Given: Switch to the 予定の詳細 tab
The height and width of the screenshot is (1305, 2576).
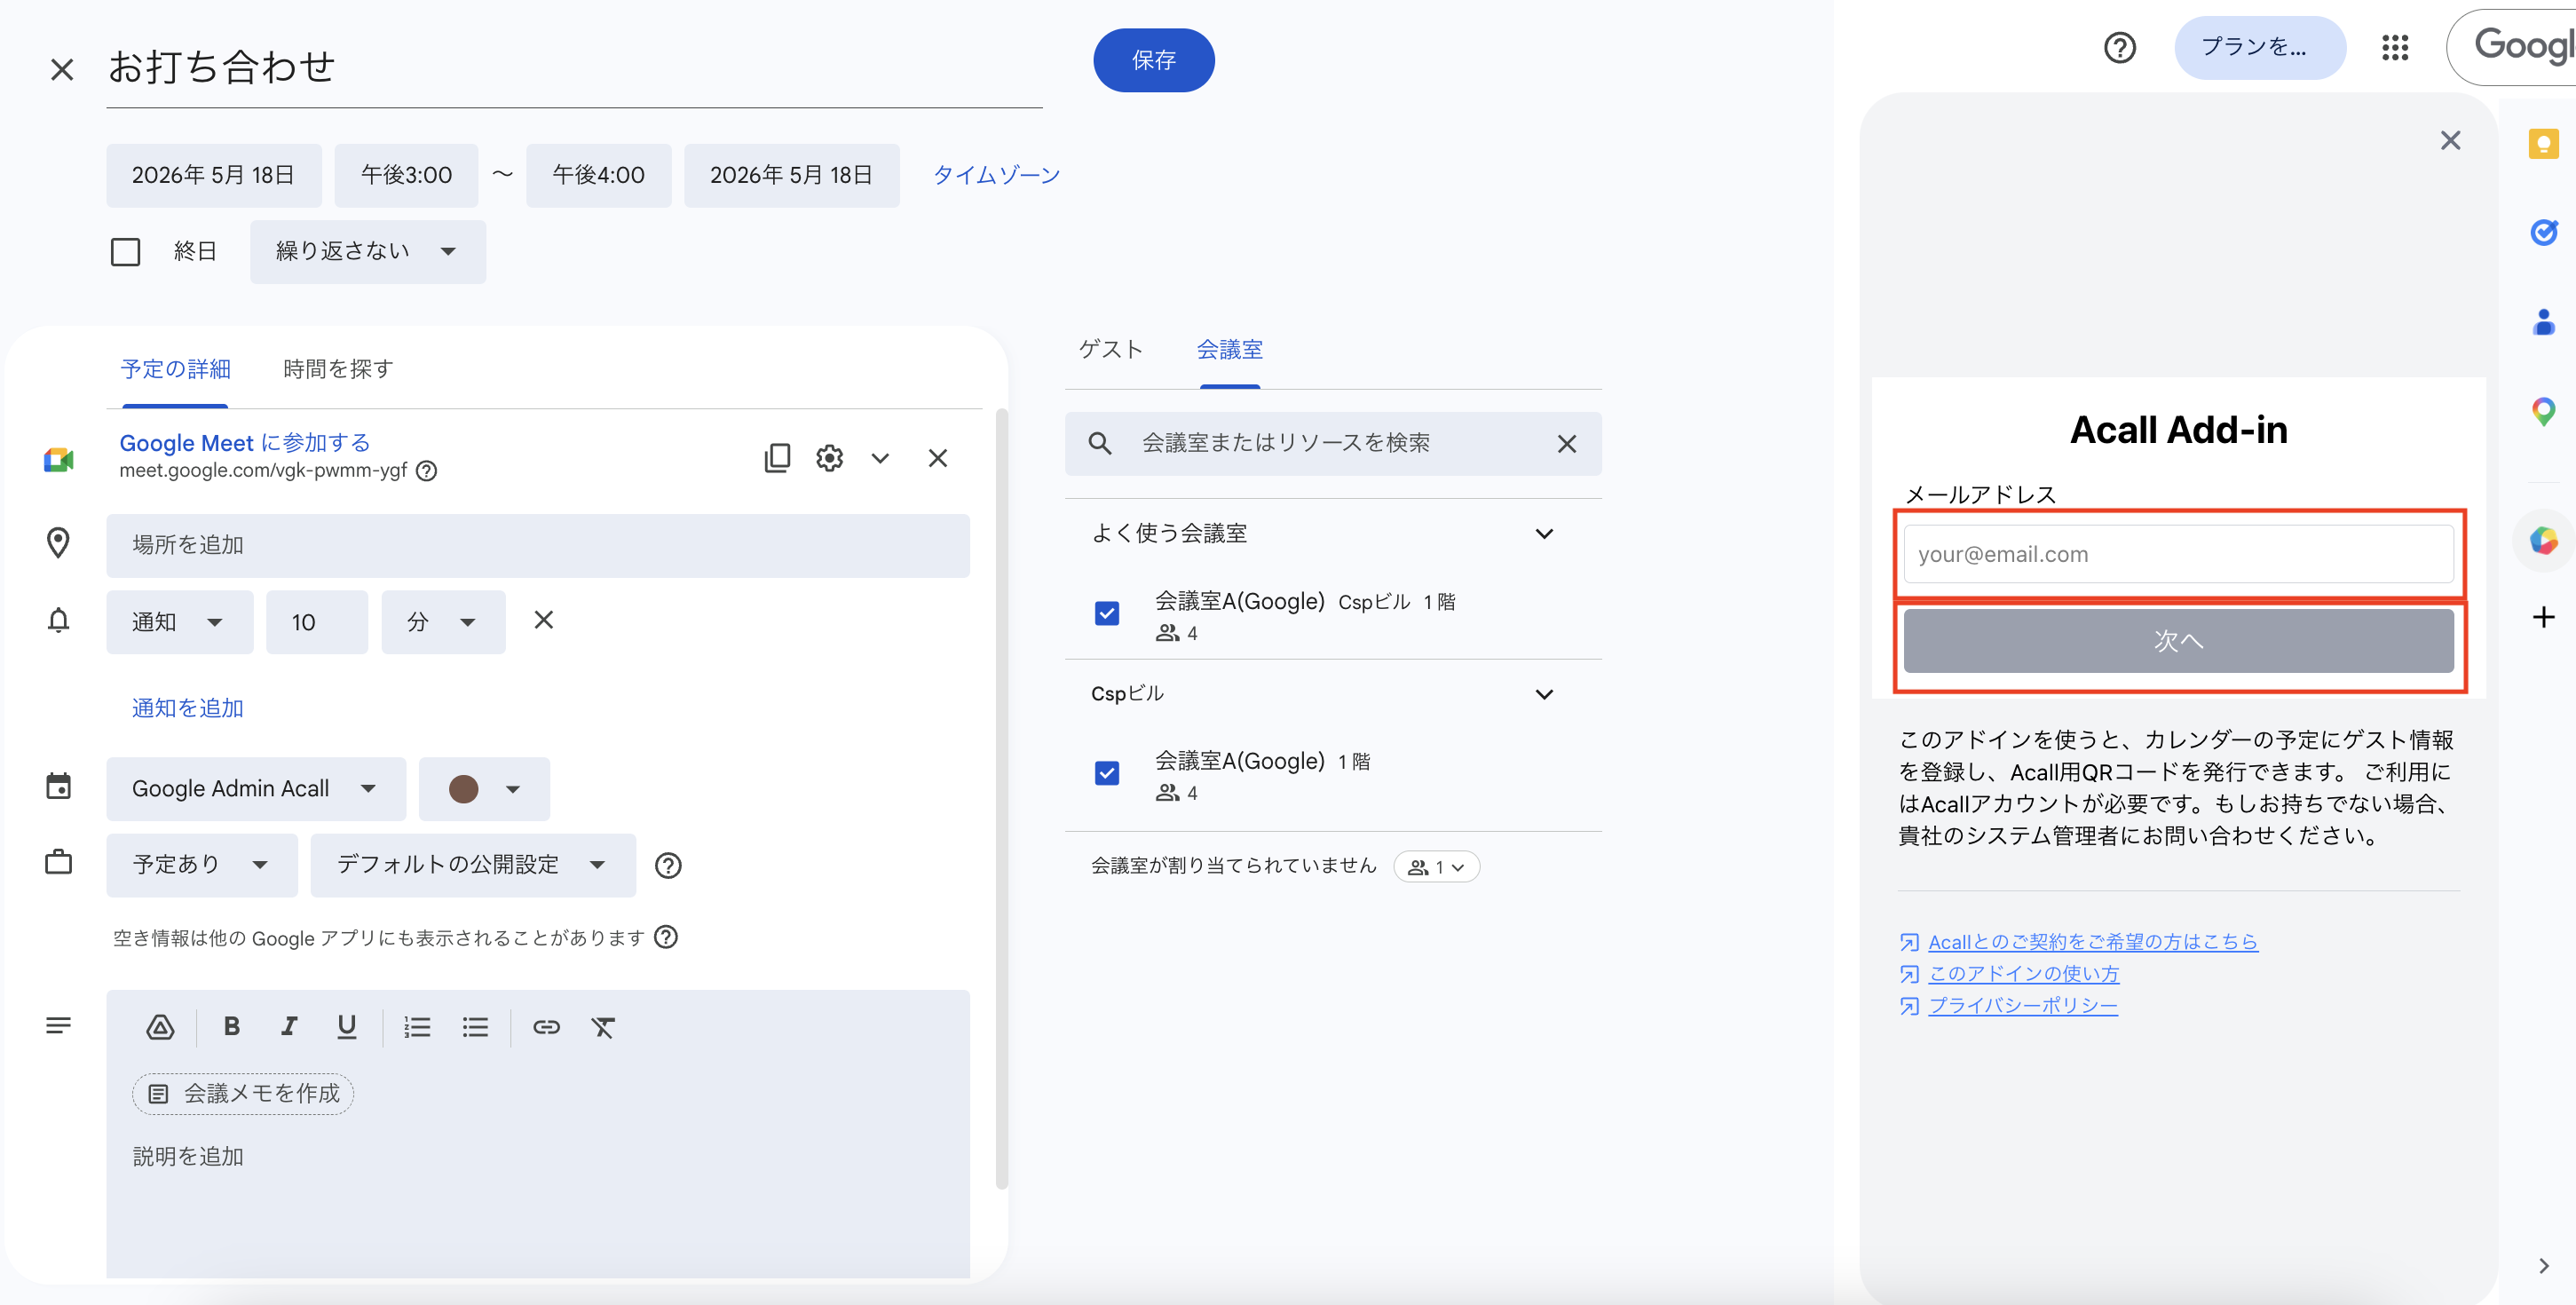Looking at the screenshot, I should (175, 369).
